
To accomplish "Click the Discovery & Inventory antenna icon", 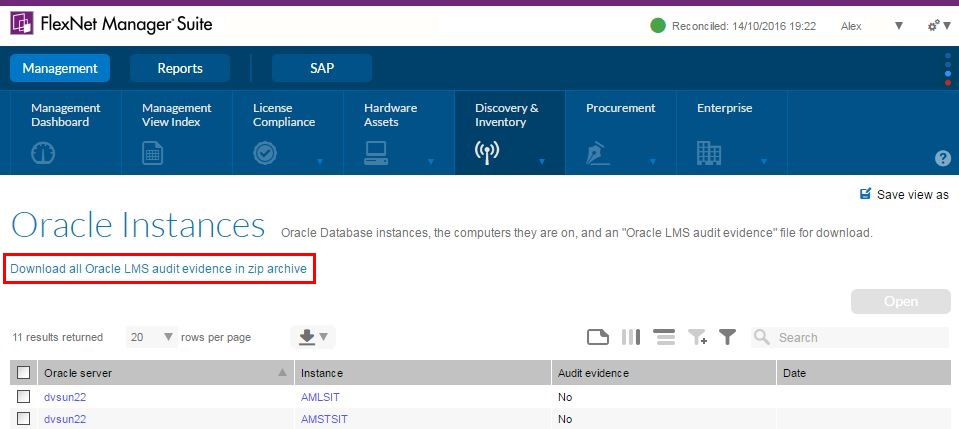I will (487, 153).
